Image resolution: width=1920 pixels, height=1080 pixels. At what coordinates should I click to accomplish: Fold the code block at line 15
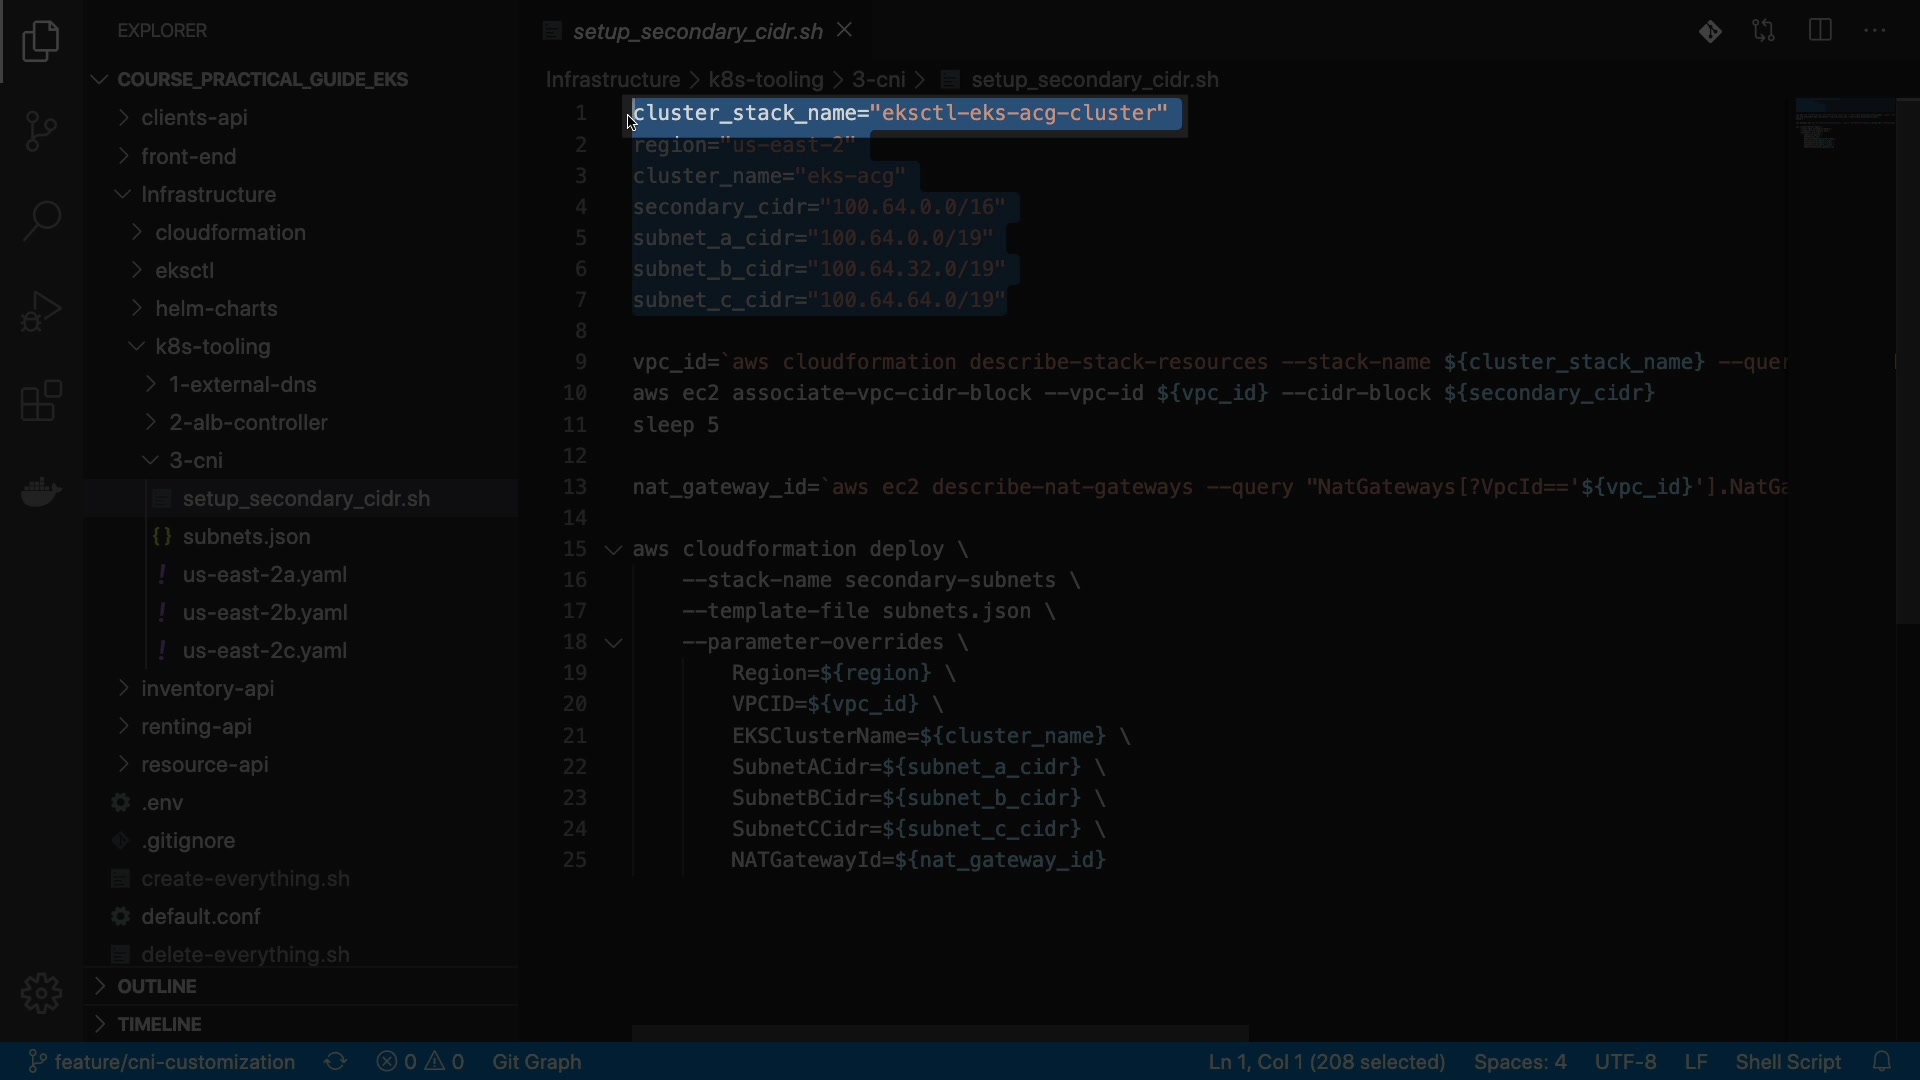coord(613,550)
